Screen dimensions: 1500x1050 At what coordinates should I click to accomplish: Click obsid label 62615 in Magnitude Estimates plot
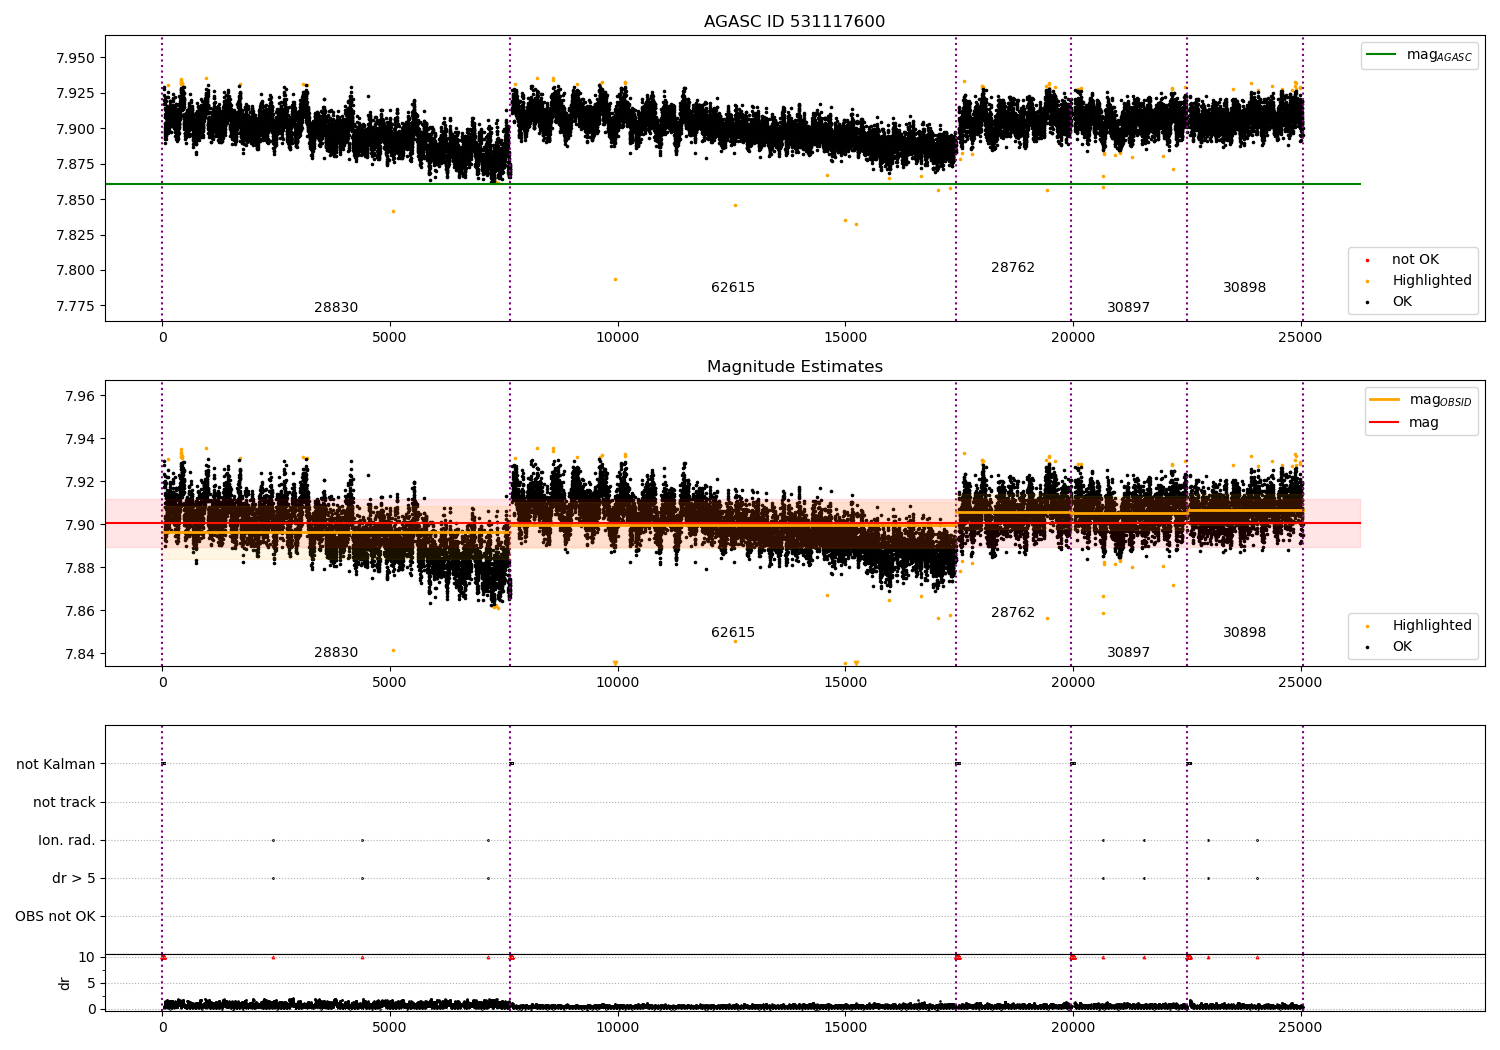(733, 633)
